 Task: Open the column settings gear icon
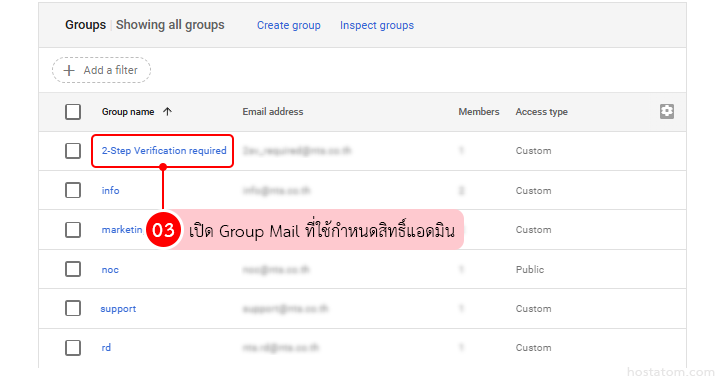tap(667, 111)
